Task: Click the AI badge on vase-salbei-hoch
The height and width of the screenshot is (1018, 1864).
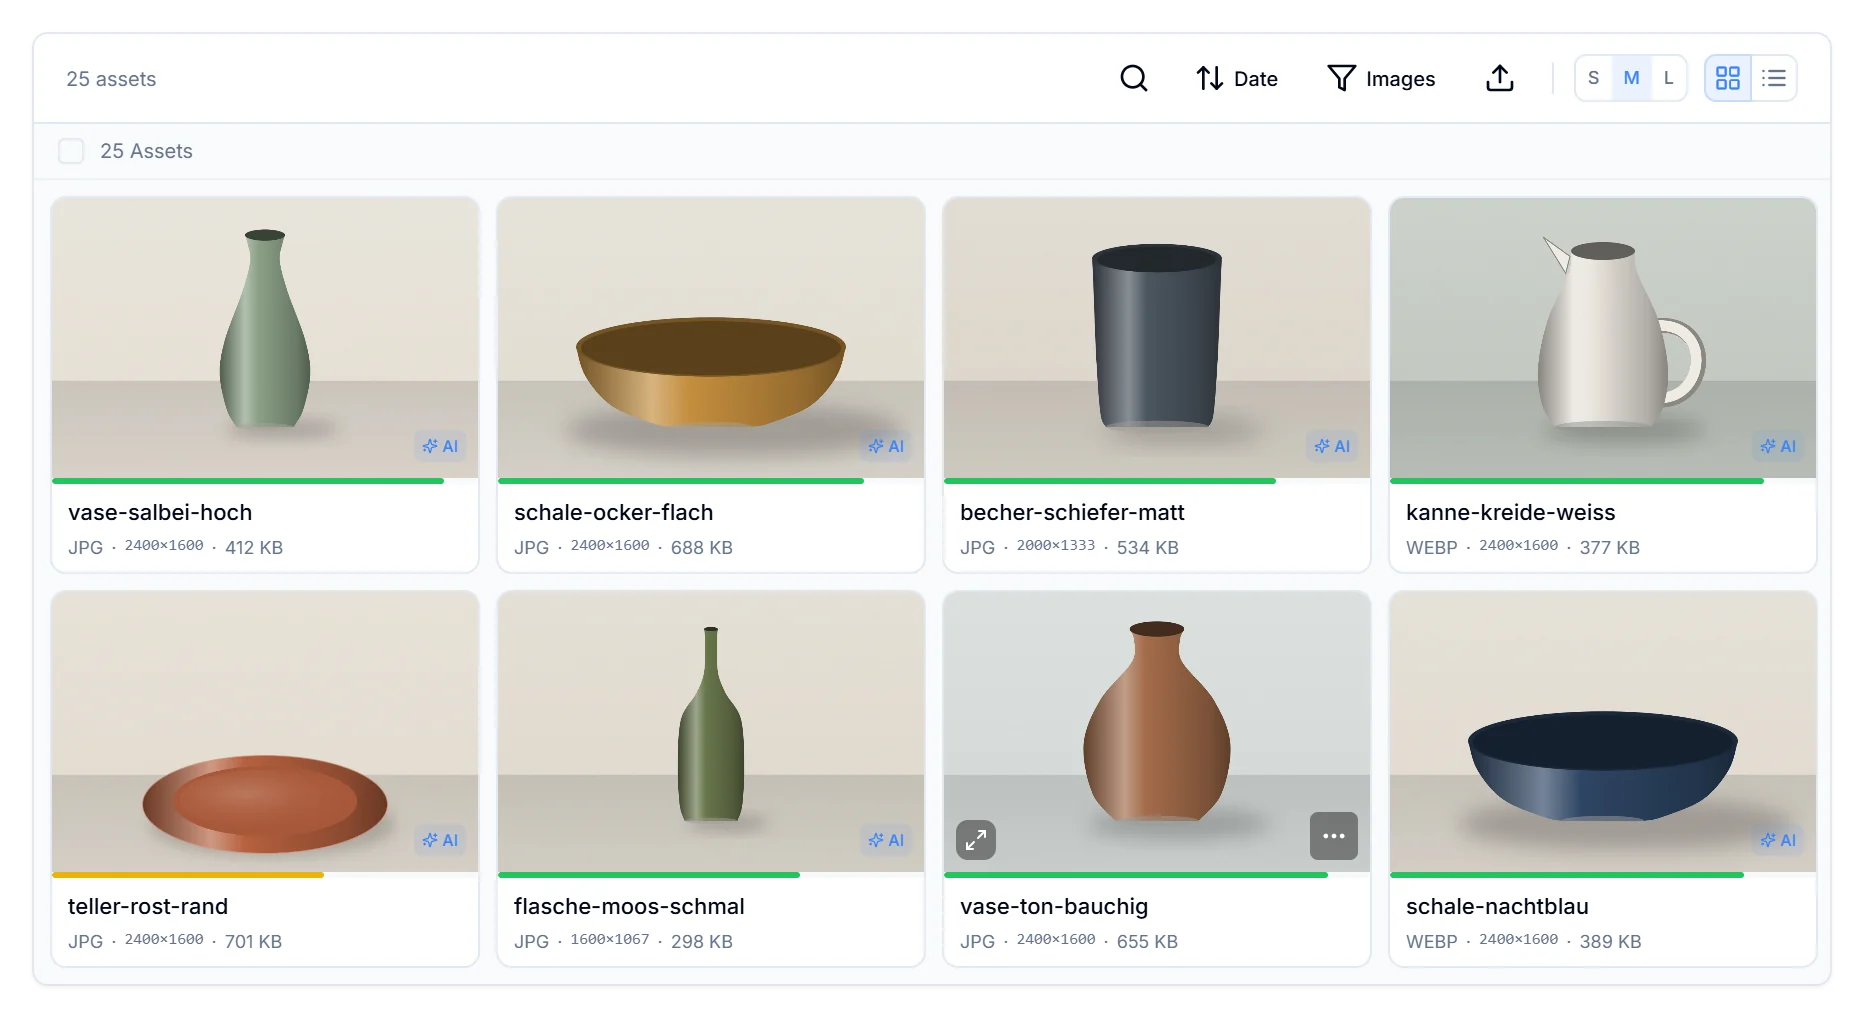Action: 440,446
